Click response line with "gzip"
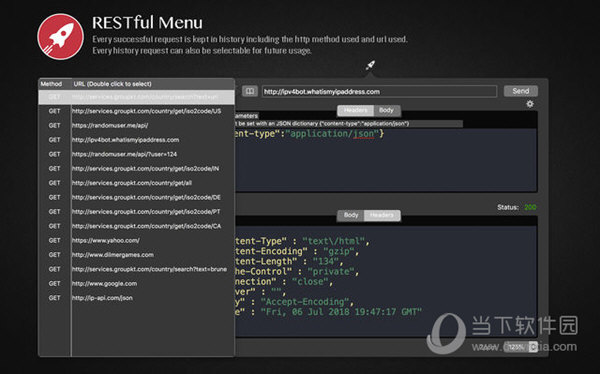600x374 pixels. [x=297, y=251]
